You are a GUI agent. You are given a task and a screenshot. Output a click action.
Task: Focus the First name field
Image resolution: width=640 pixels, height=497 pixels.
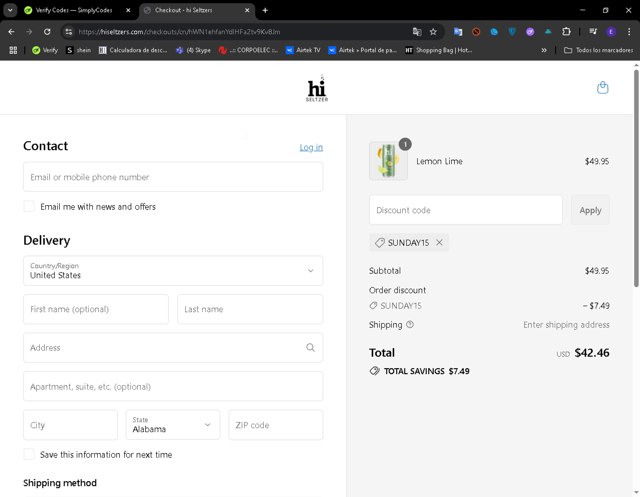(x=96, y=309)
